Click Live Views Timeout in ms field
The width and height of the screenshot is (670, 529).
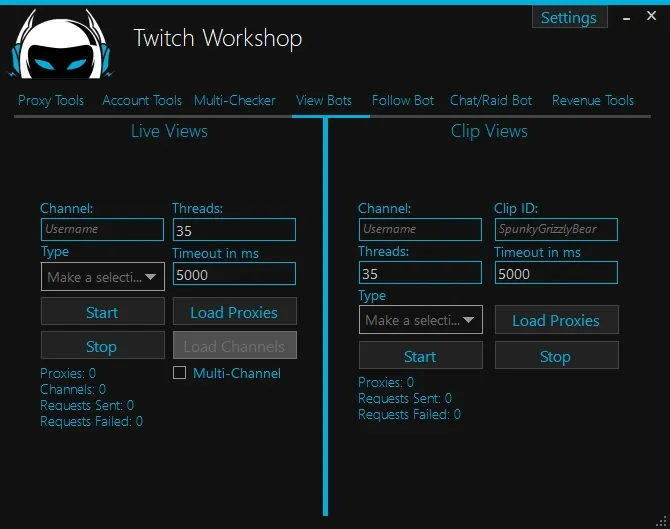pos(234,273)
